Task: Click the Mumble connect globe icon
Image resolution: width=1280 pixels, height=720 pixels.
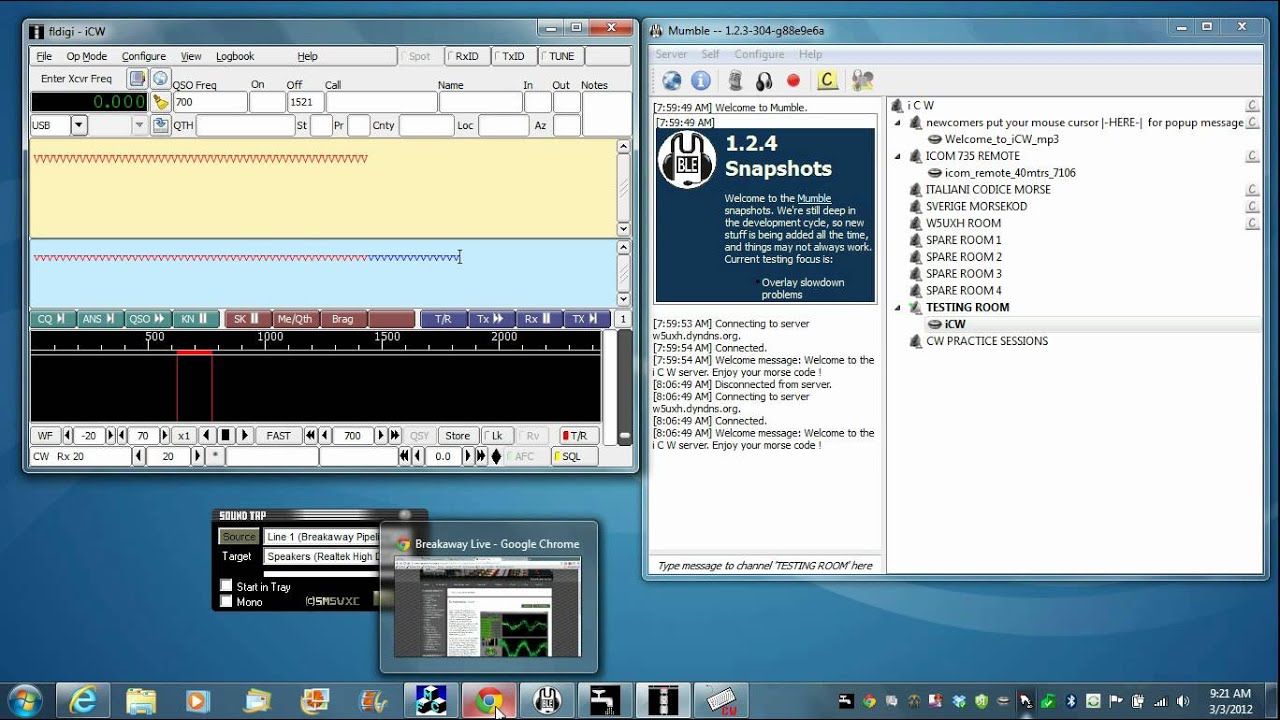Action: 671,80
